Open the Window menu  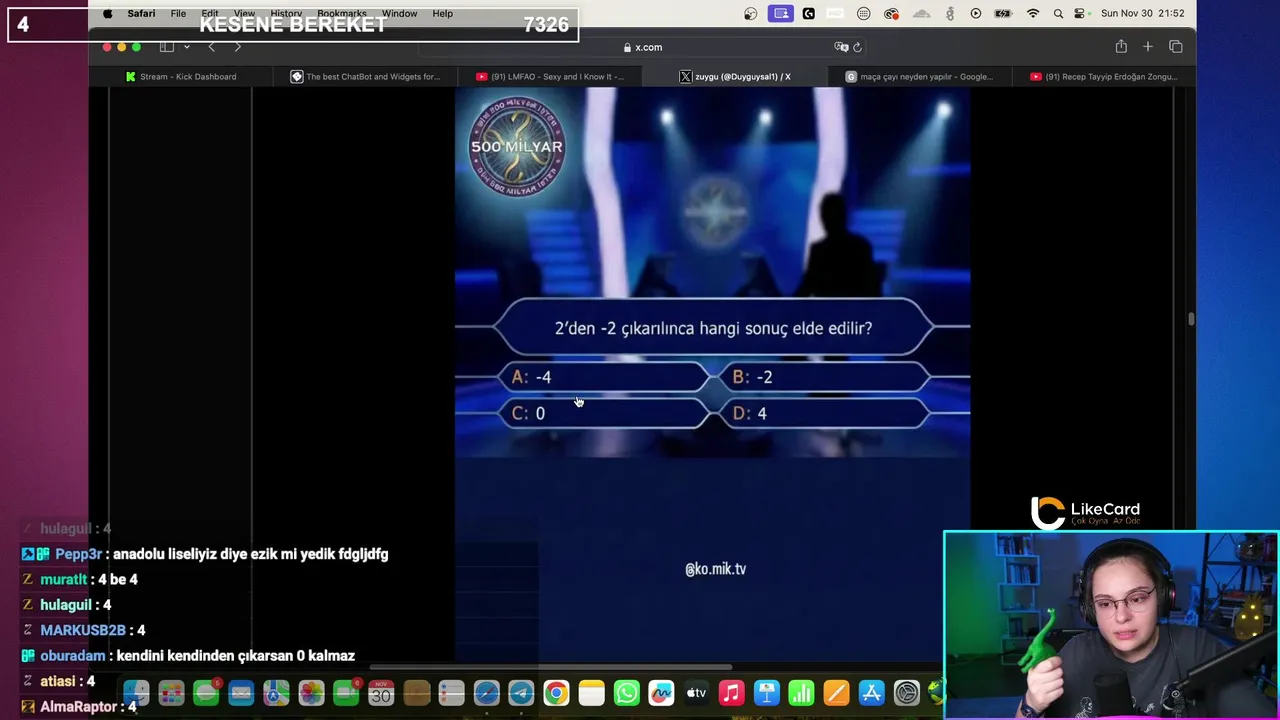399,14
